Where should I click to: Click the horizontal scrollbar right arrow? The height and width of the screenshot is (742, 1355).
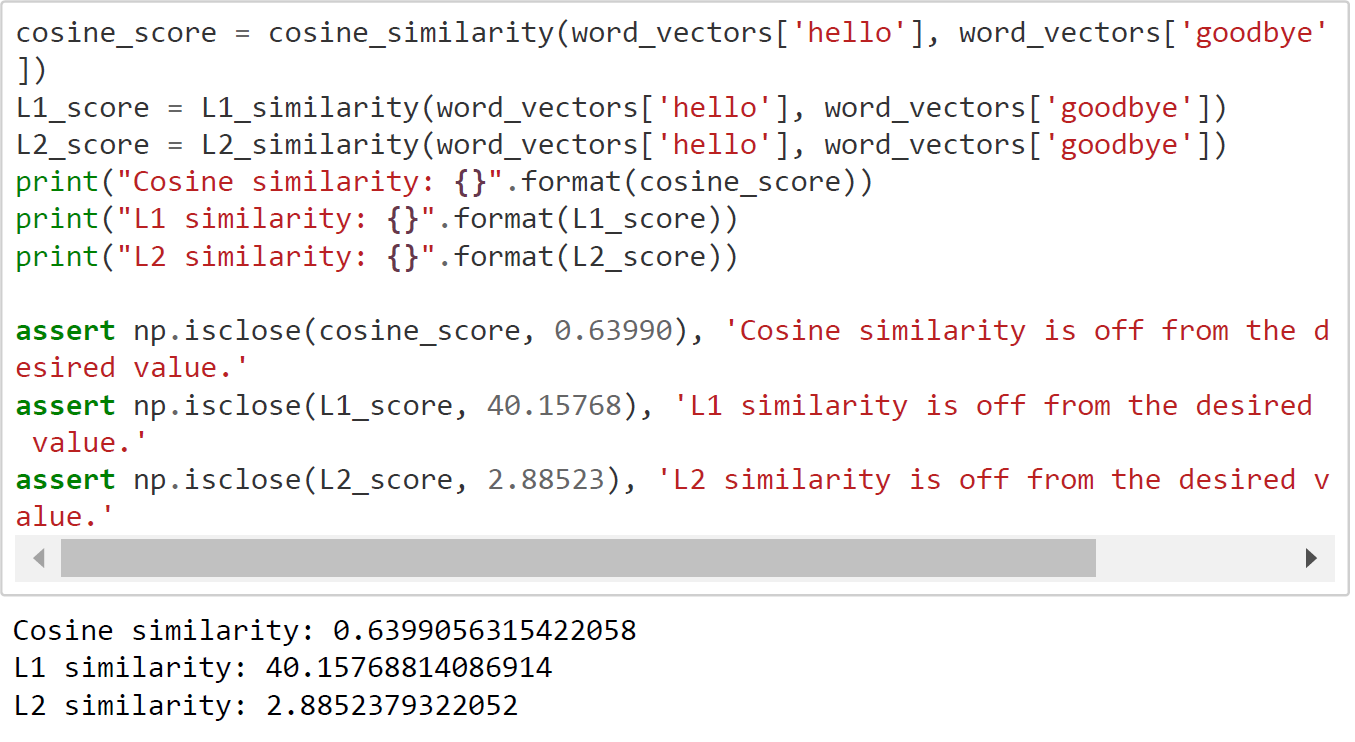click(x=1311, y=558)
